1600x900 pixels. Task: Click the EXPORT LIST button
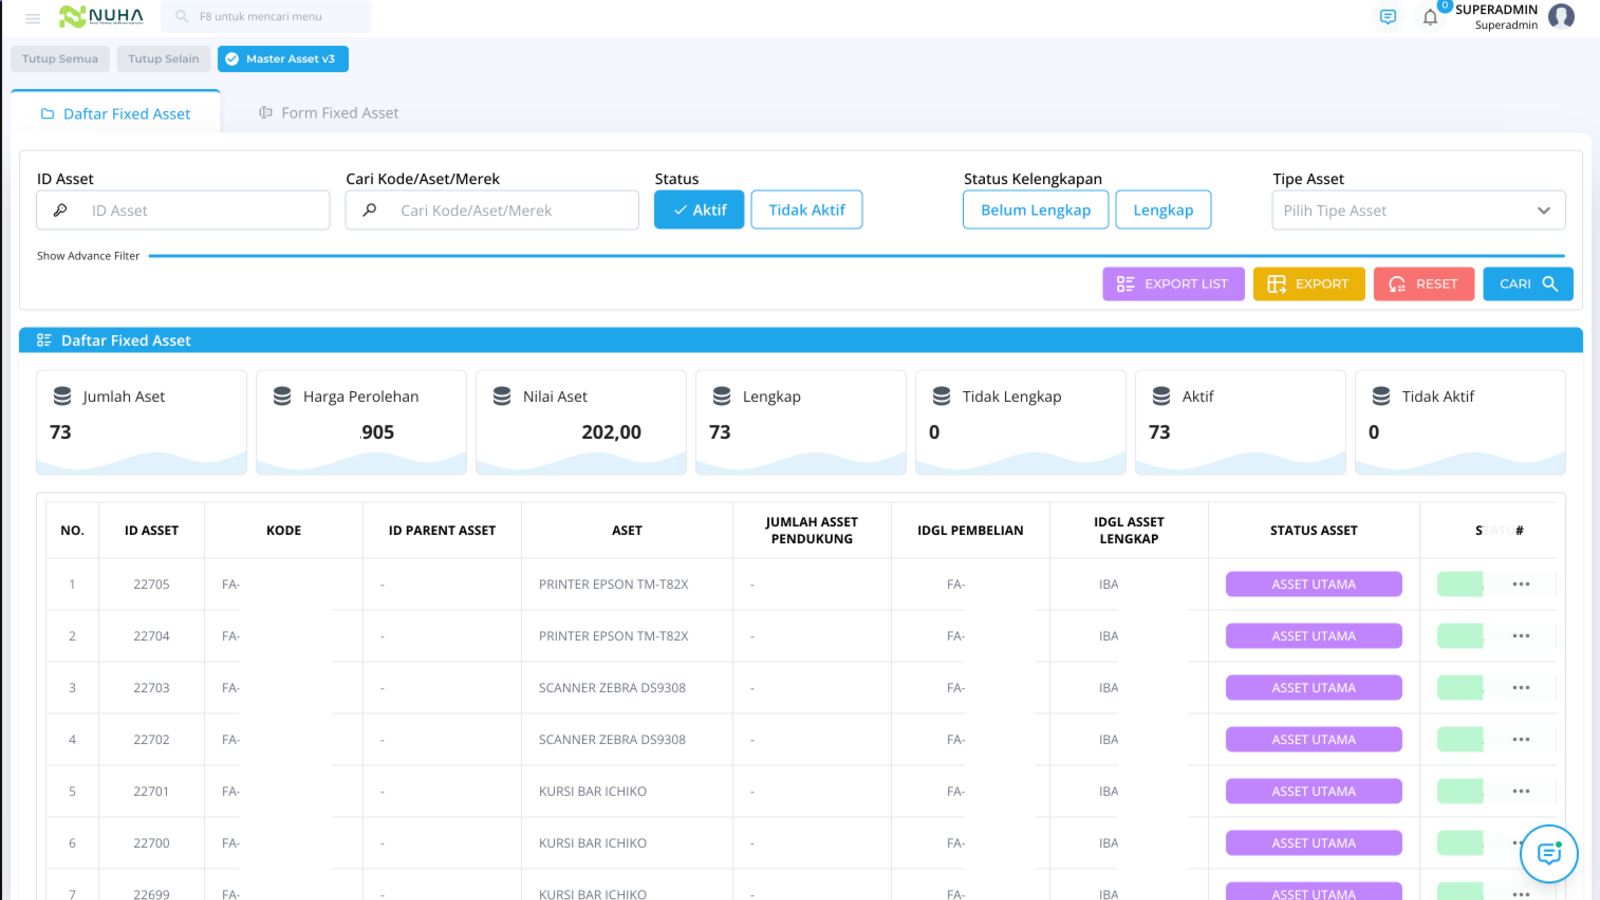click(x=1173, y=284)
